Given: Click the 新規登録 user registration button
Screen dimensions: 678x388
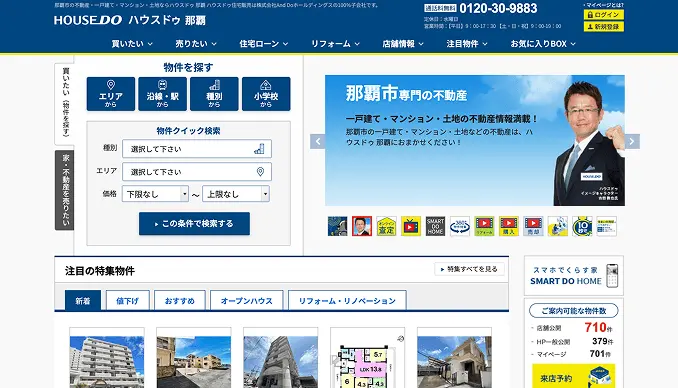Looking at the screenshot, I should coord(604,27).
